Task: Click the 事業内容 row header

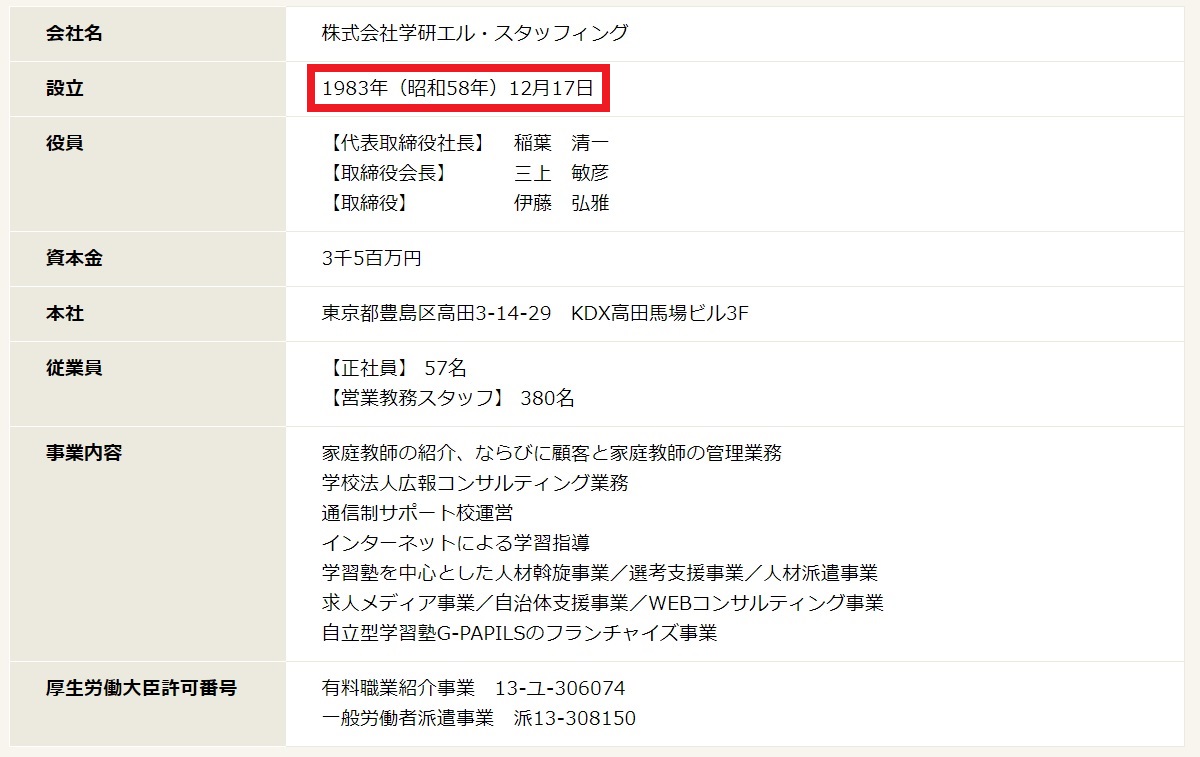Action: 147,543
